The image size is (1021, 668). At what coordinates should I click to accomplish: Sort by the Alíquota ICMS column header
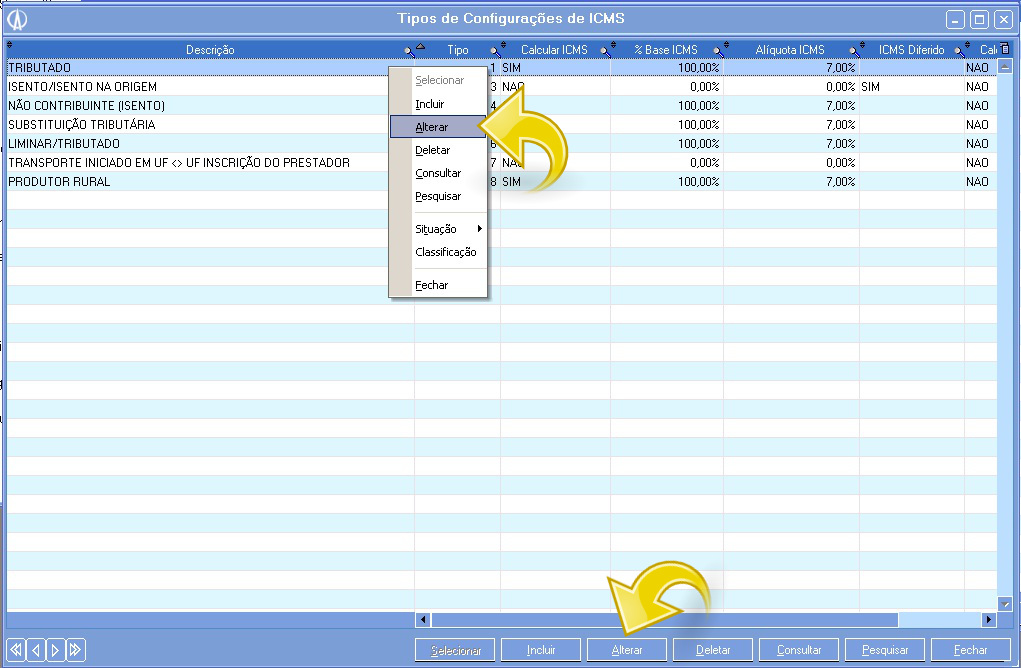[789, 50]
